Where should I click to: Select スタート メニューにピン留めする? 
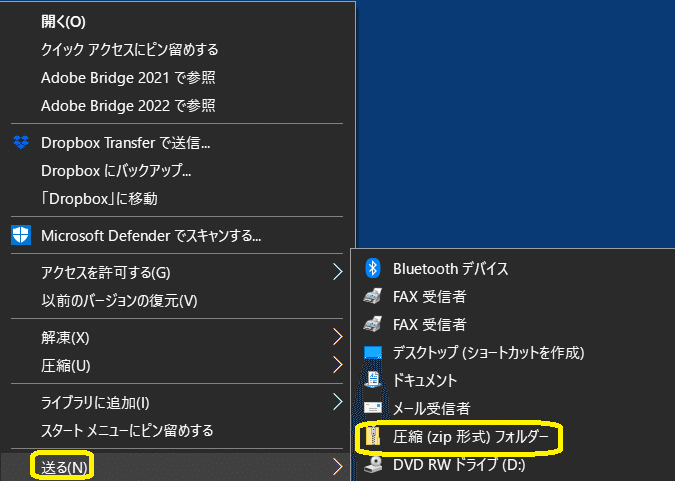[127, 430]
